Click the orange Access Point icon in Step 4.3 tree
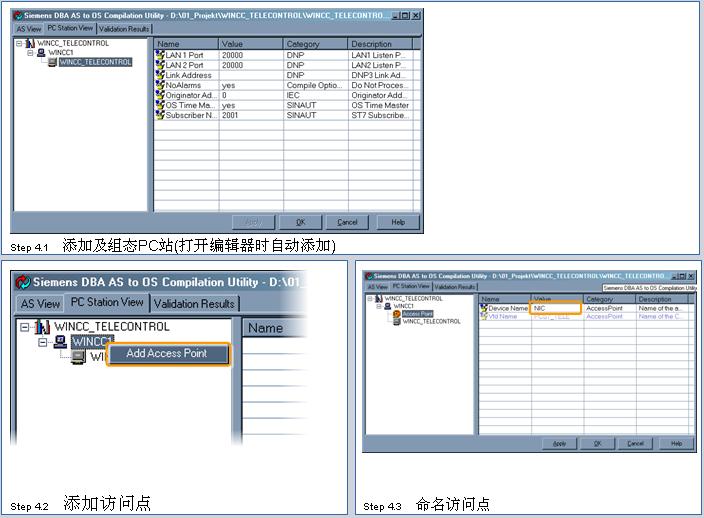The height and width of the screenshot is (518, 704). click(x=396, y=314)
